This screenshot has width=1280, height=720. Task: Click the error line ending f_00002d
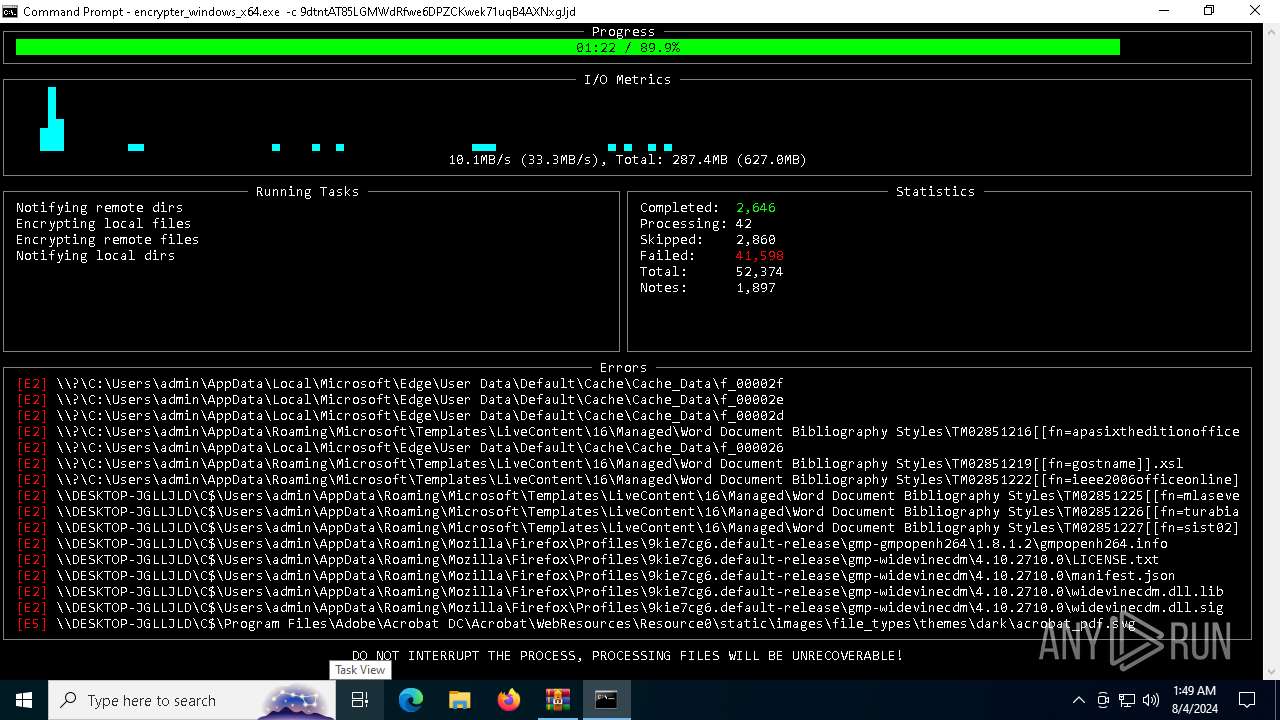coord(400,416)
